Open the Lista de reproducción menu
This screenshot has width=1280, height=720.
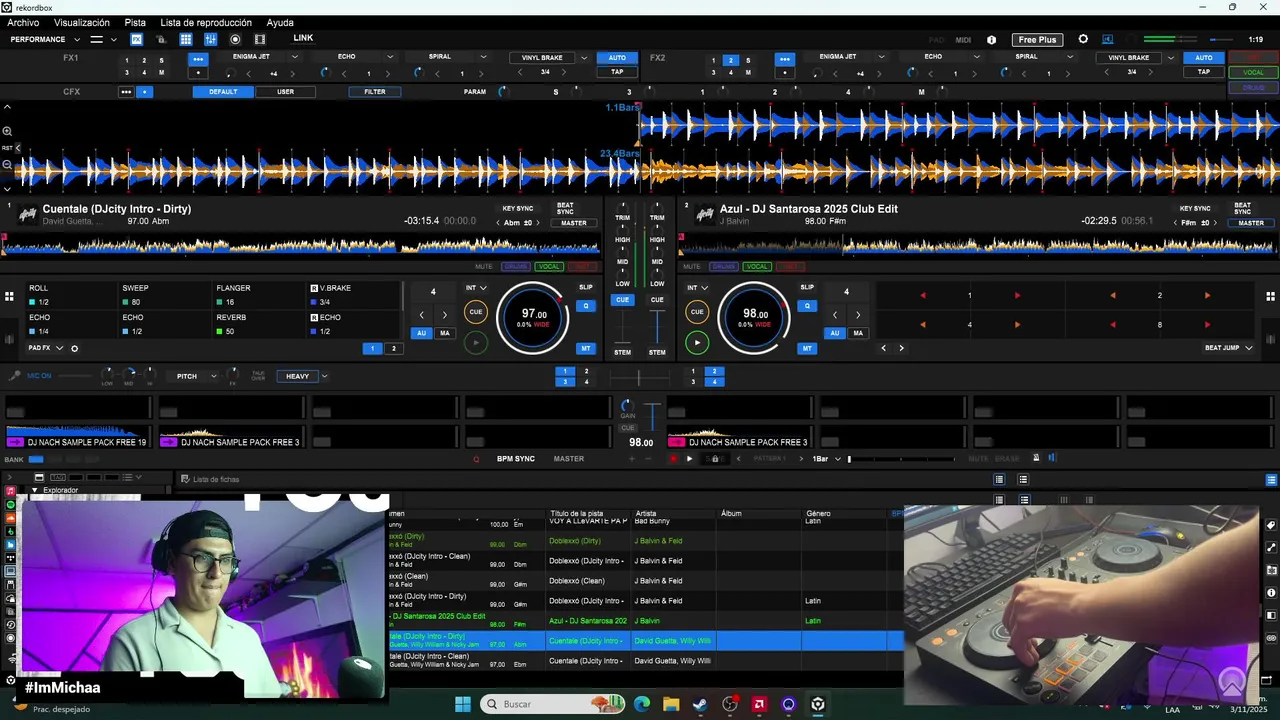pos(206,22)
